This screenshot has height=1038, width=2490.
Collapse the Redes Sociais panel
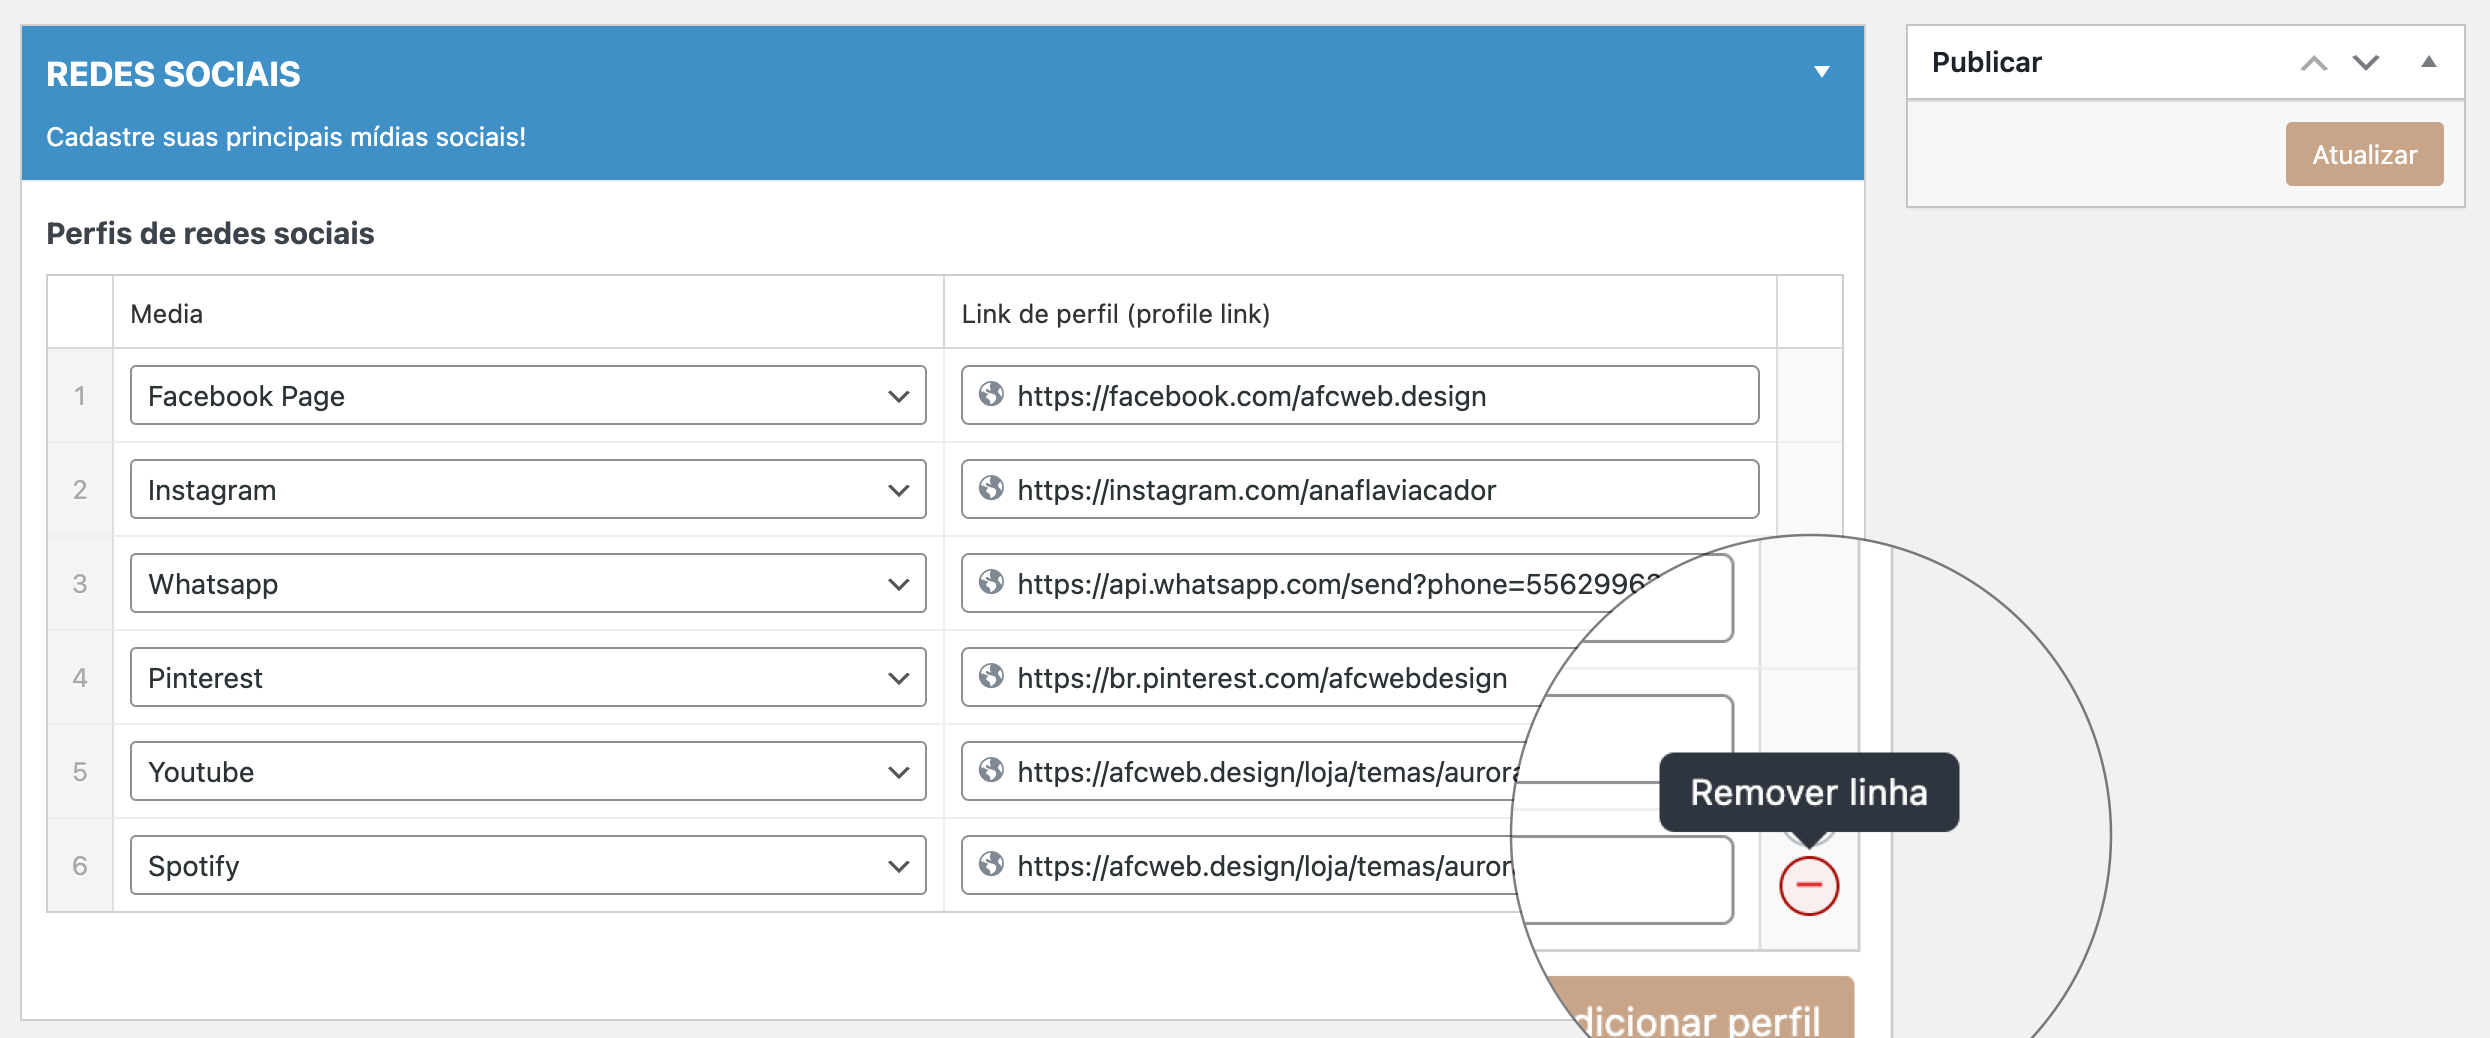click(x=1822, y=72)
